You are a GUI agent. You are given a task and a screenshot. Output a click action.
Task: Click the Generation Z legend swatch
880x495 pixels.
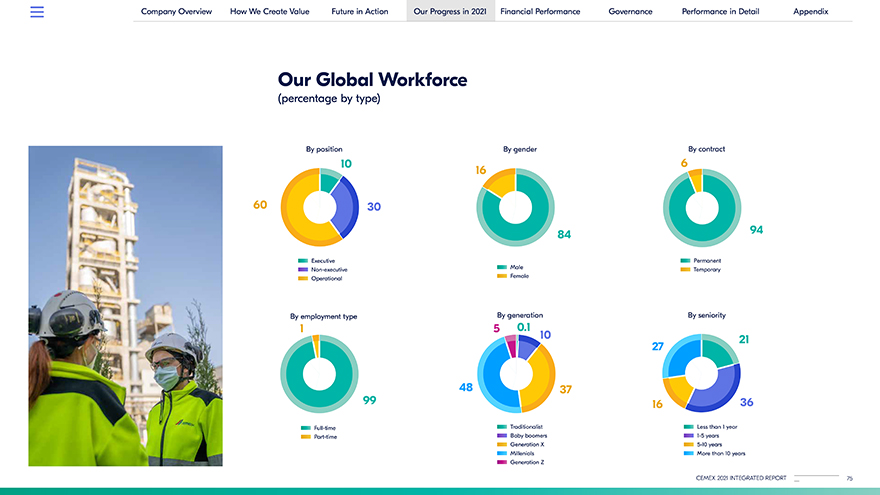[x=502, y=462]
